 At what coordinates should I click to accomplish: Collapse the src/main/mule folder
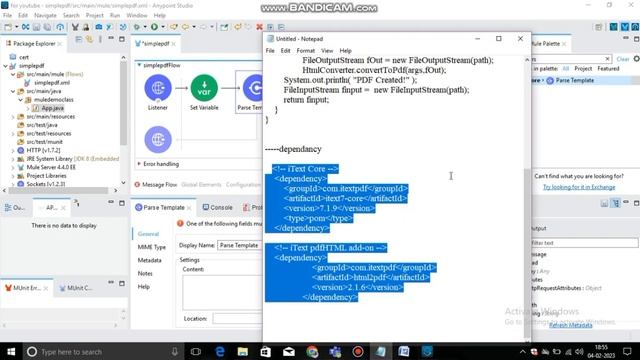coord(13,74)
